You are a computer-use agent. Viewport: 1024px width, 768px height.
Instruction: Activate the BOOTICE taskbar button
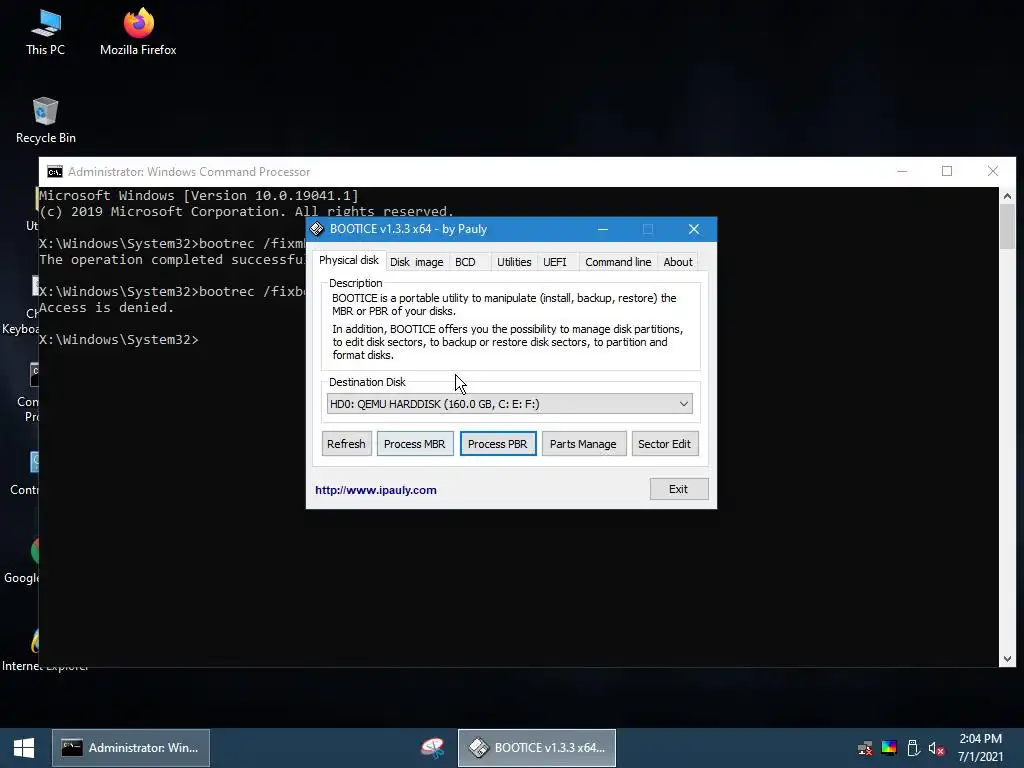tap(537, 748)
